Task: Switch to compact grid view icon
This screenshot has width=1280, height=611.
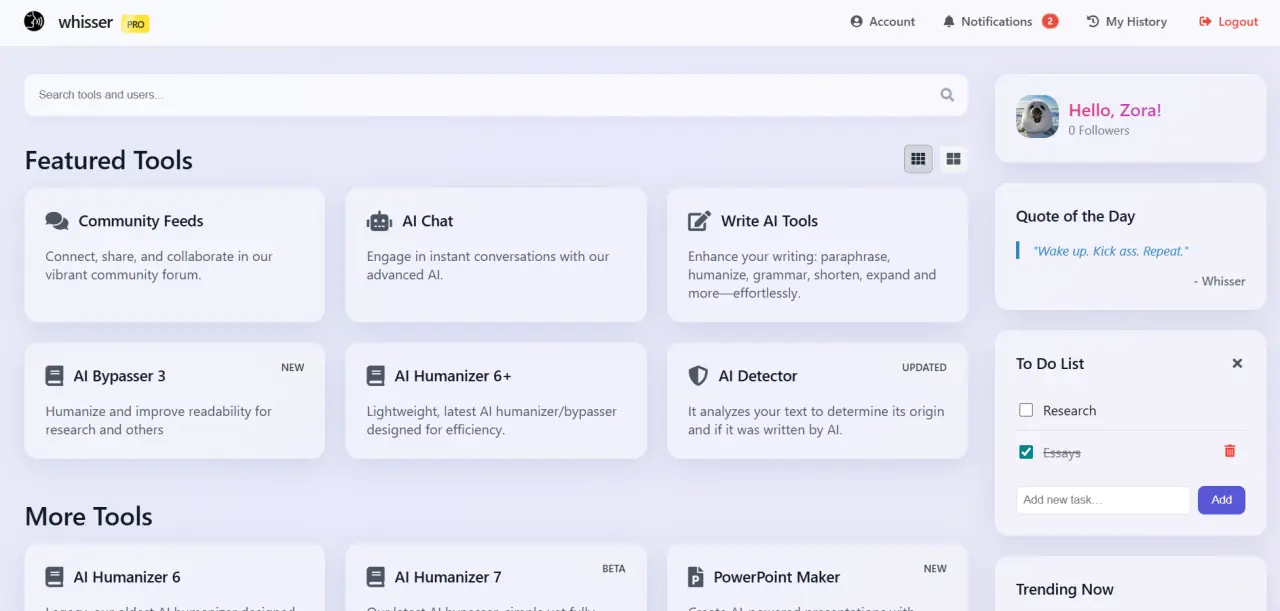Action: (918, 159)
